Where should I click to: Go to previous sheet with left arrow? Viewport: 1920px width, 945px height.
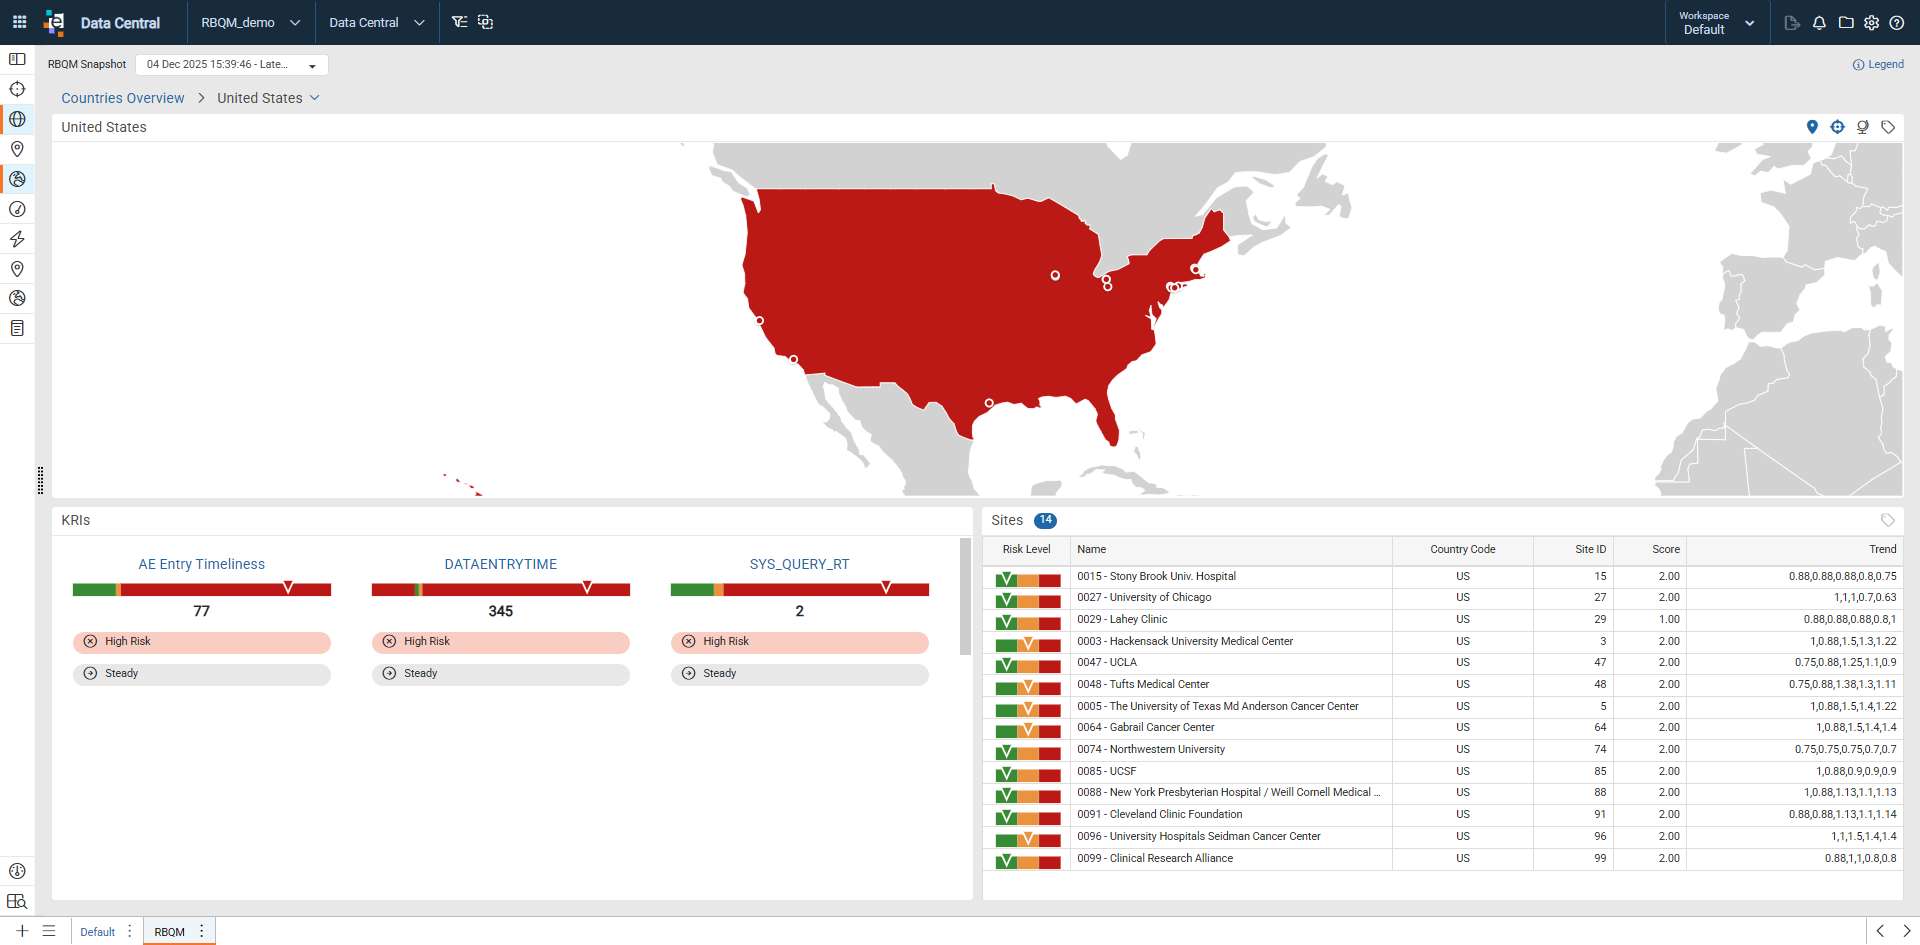click(x=1880, y=931)
